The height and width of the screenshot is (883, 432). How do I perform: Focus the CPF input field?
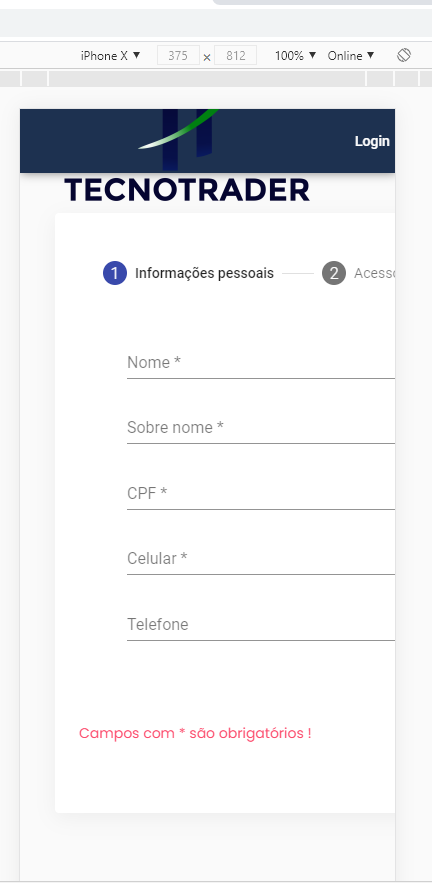coord(261,494)
